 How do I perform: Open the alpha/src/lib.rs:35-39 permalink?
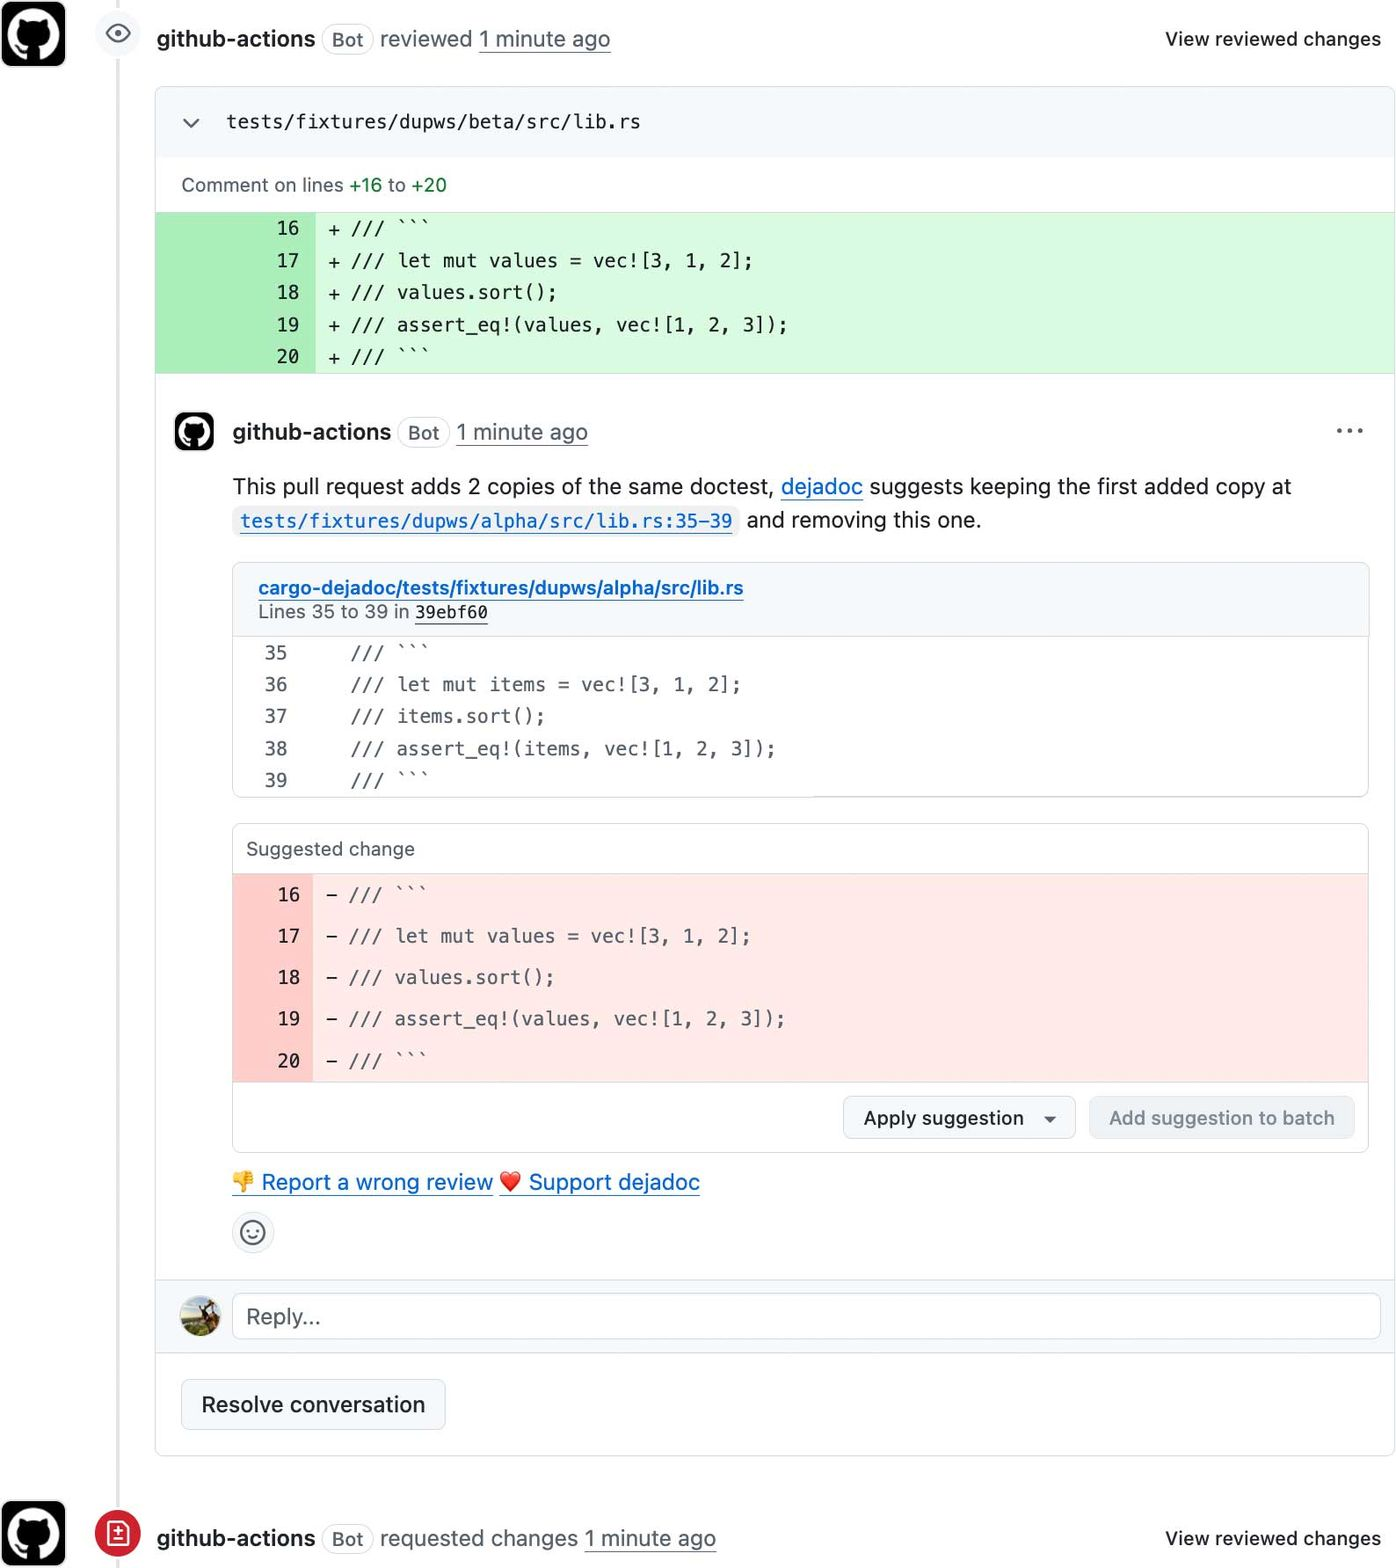(x=486, y=521)
